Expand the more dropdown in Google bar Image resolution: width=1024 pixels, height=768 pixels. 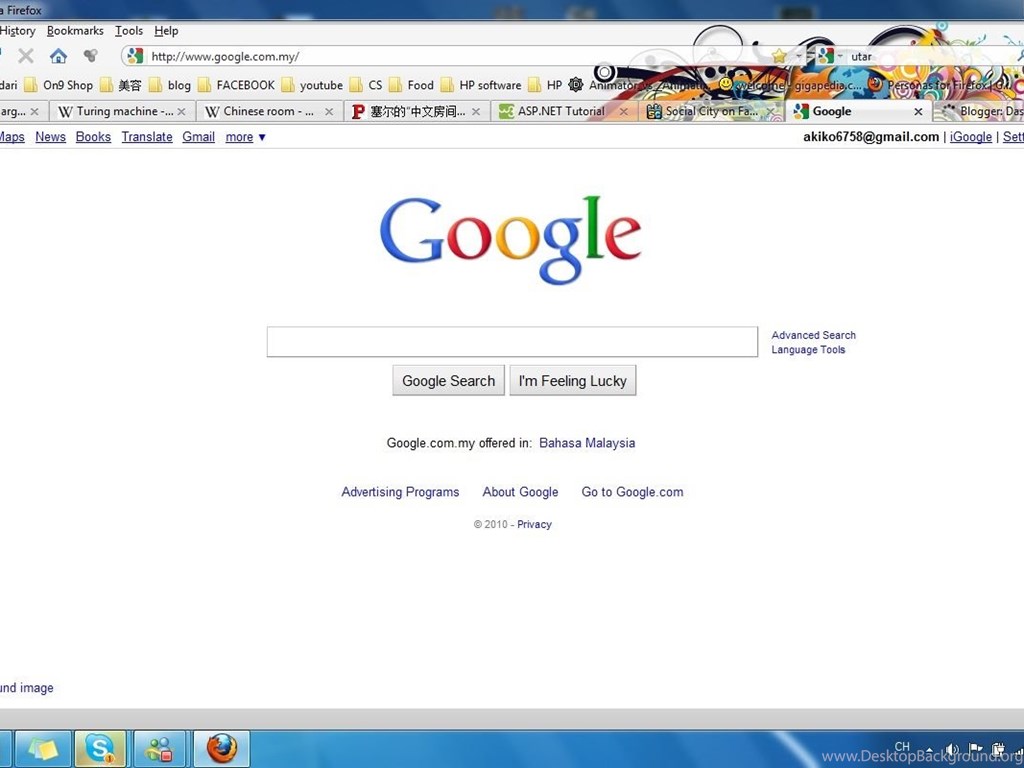(x=246, y=136)
